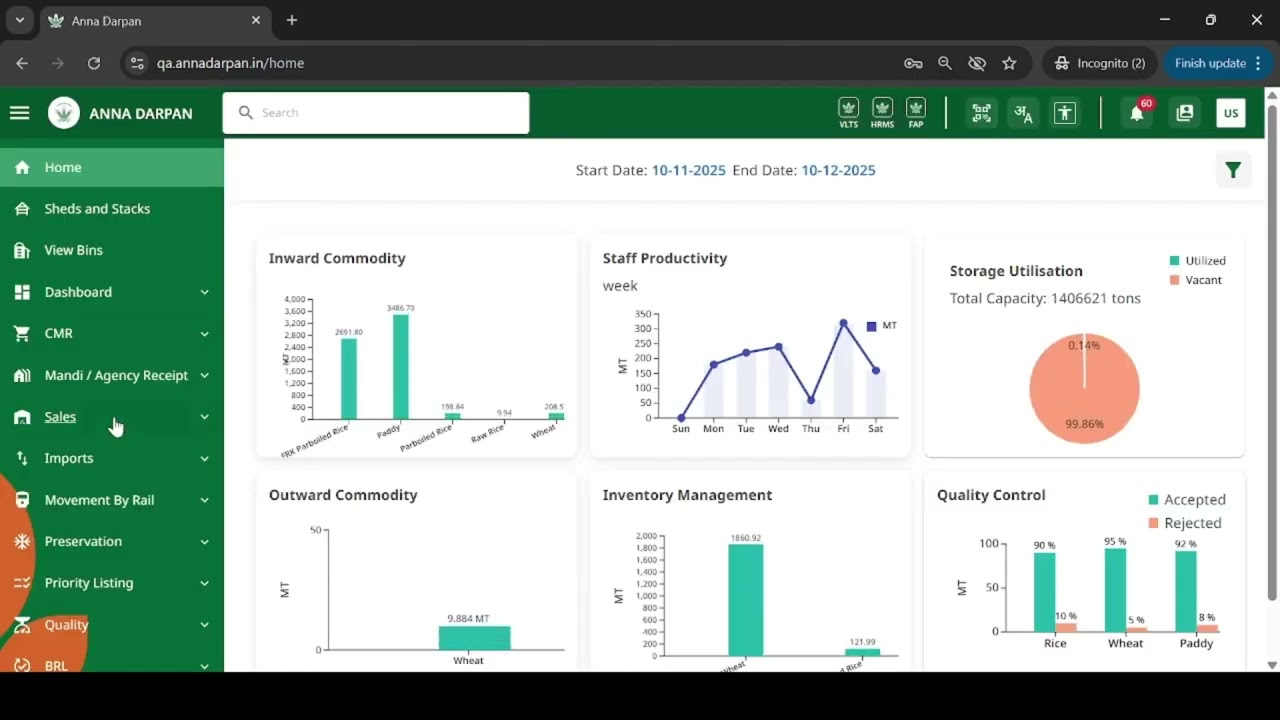Screen dimensions: 1280x720
Task: Open the US user profile avatar
Action: point(1231,113)
